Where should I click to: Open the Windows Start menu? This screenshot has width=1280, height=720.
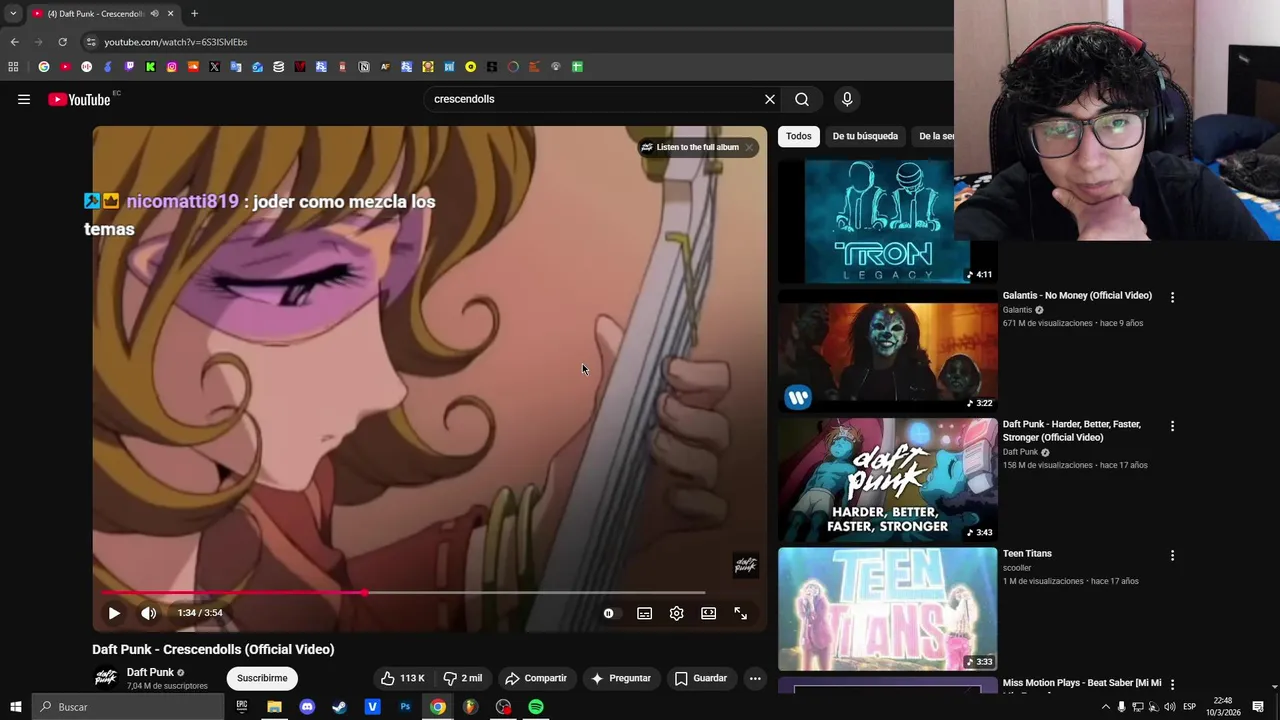click(x=15, y=707)
